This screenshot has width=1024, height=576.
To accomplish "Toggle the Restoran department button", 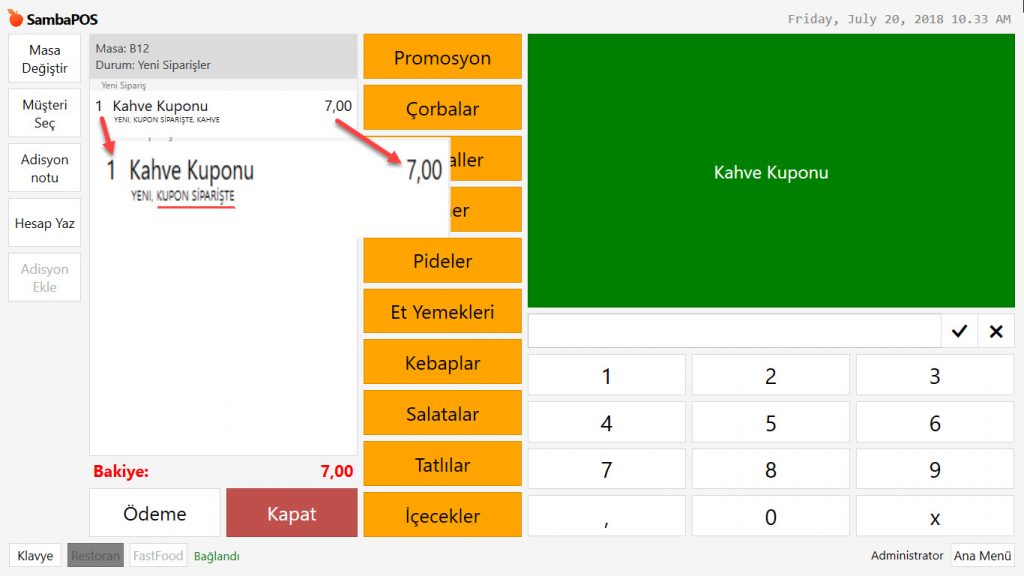I will tap(95, 556).
